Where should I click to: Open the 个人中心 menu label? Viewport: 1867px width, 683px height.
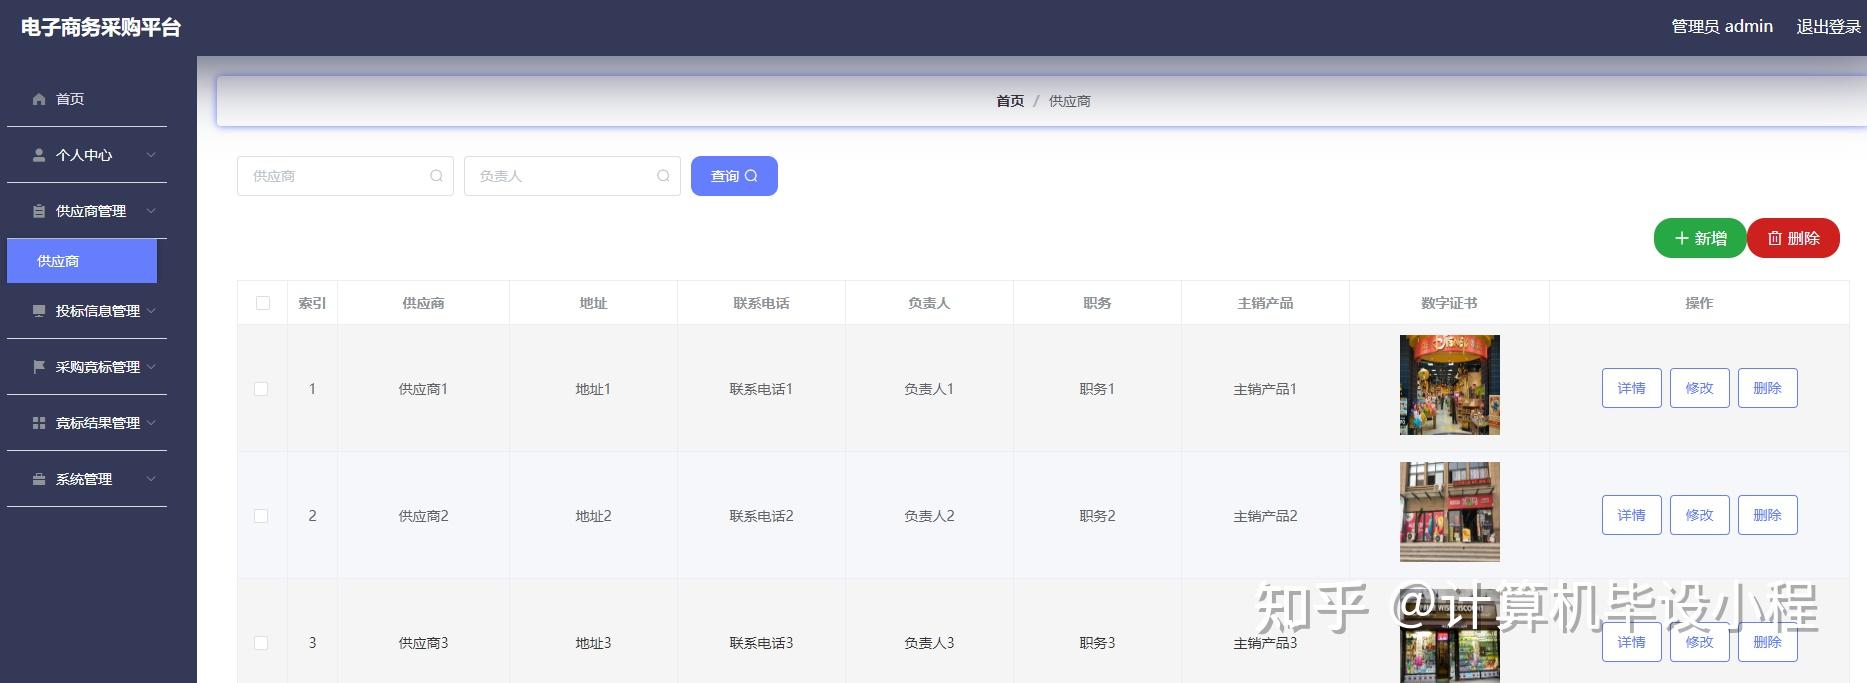(x=84, y=155)
